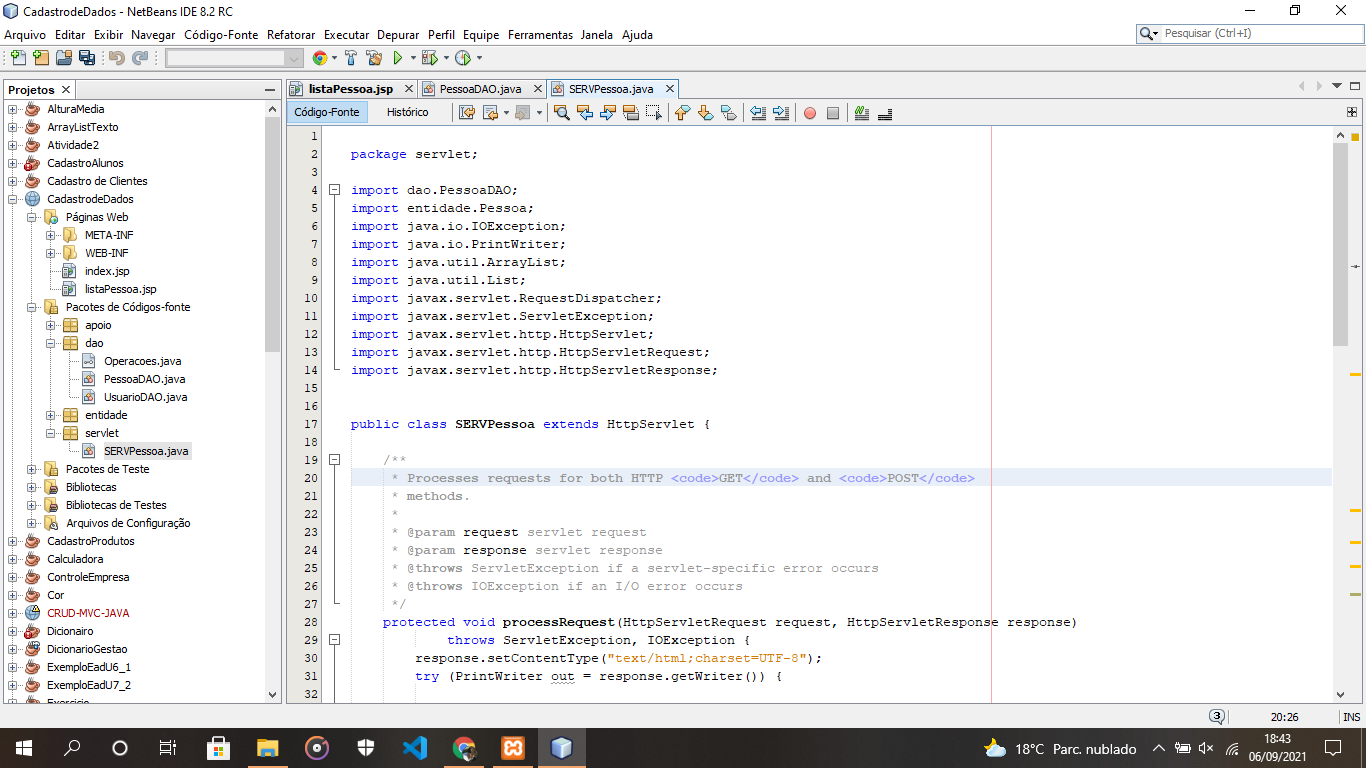
Task: Toggle rectangular selection in editor toolbar
Action: point(654,113)
